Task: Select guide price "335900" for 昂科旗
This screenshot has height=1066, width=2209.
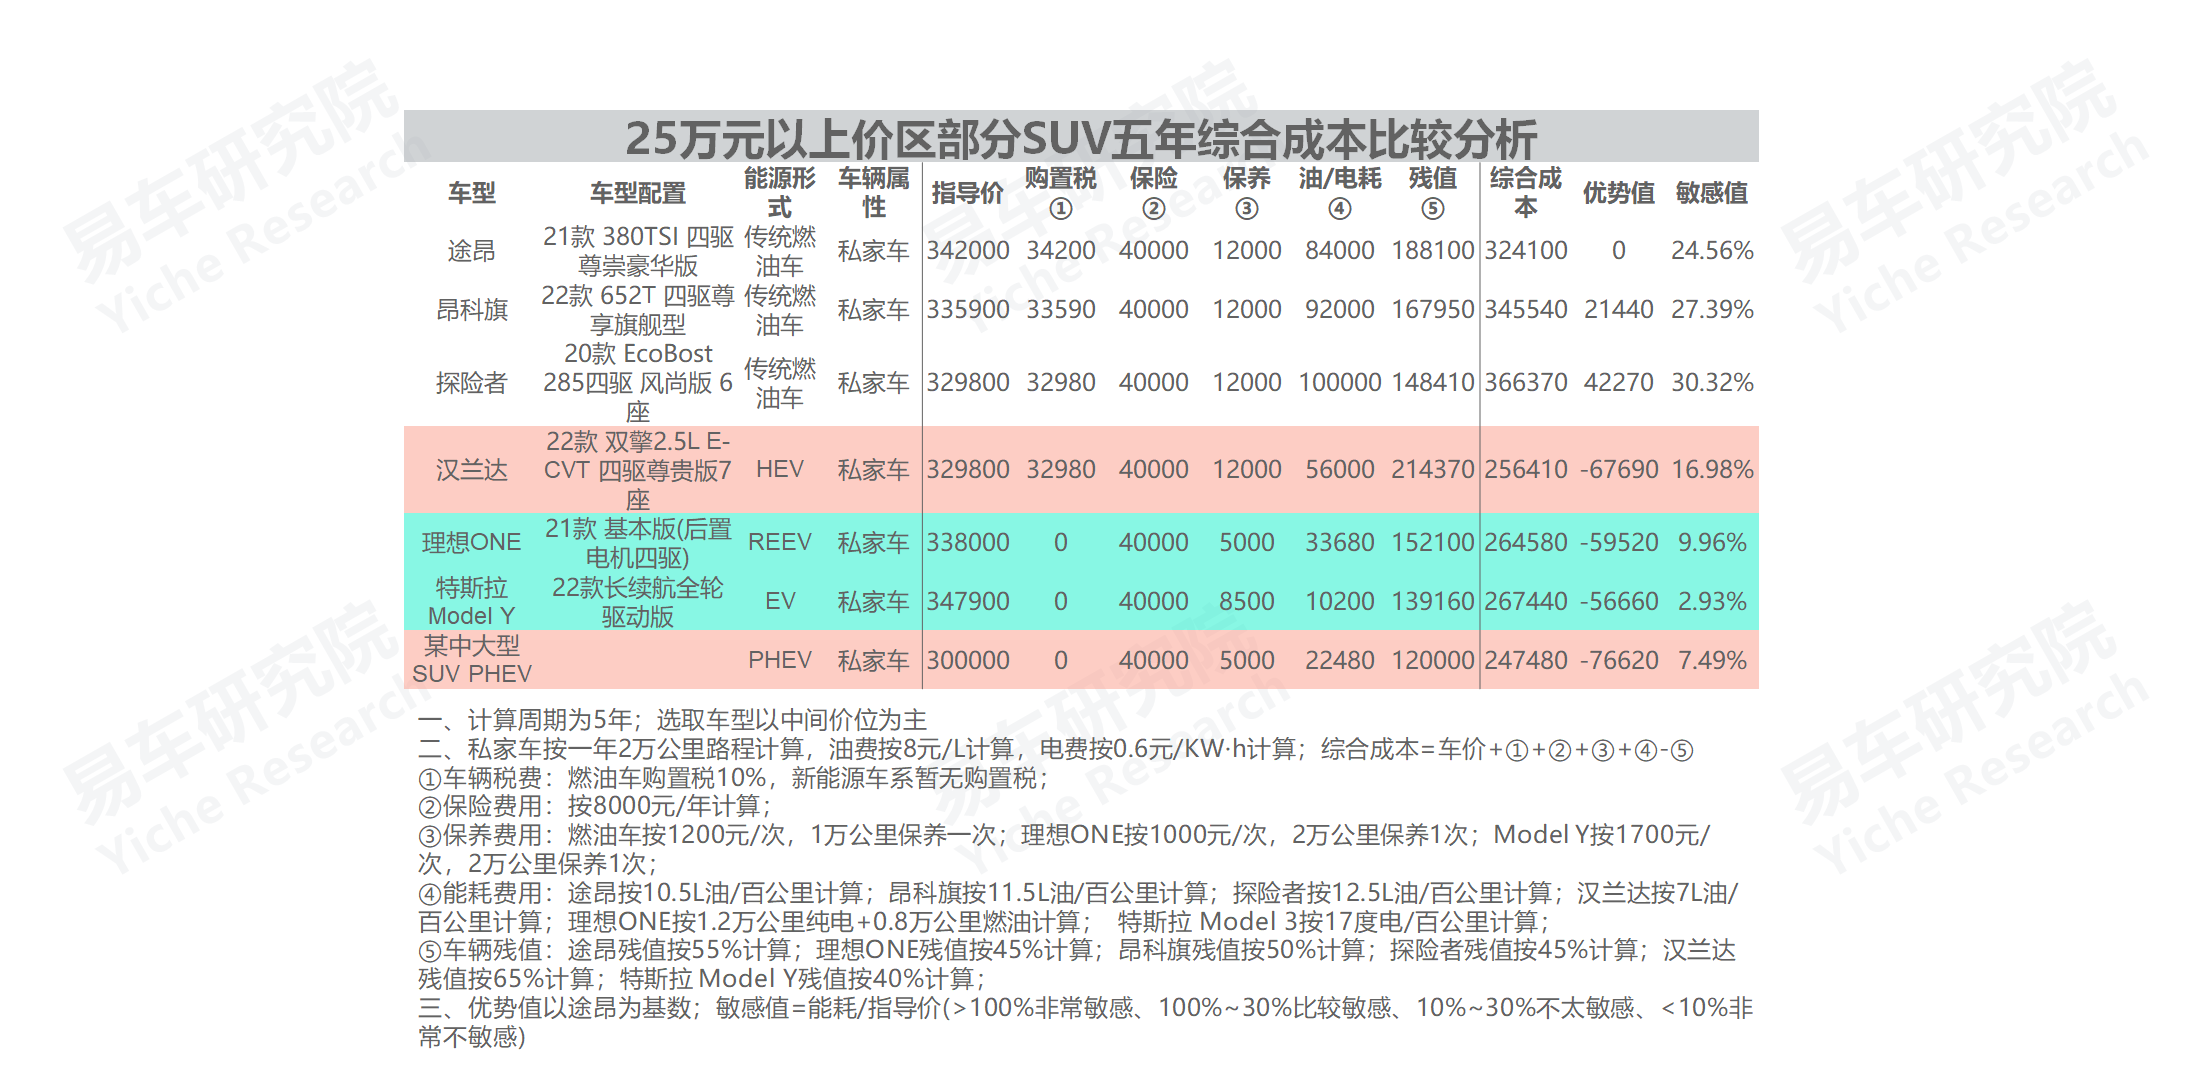Action: point(968,310)
